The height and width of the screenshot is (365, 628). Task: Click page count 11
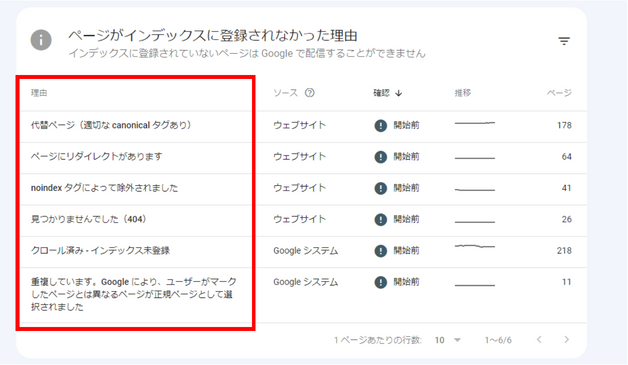pyautogui.click(x=566, y=282)
